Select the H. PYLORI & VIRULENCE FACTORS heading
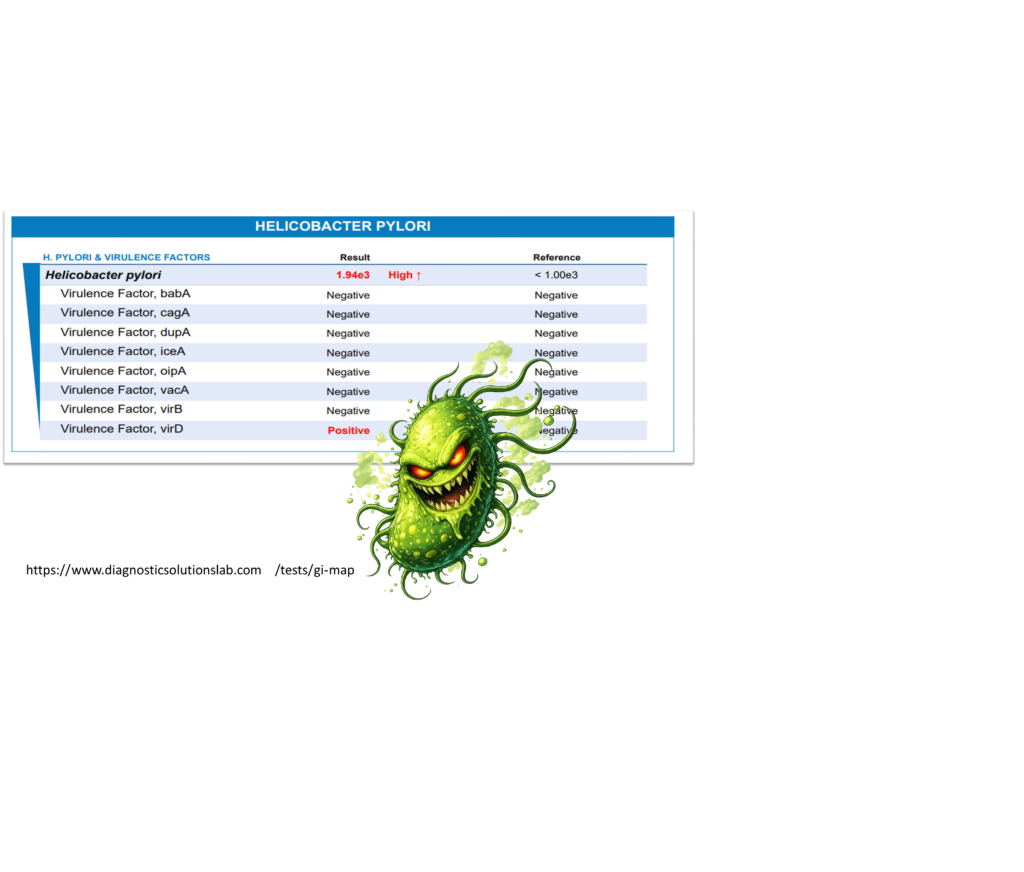This screenshot has width=1024, height=872. pos(126,257)
